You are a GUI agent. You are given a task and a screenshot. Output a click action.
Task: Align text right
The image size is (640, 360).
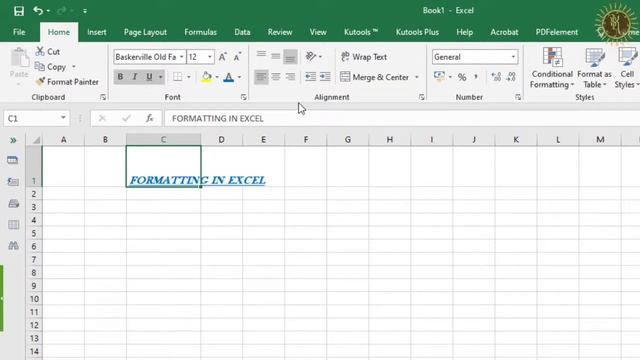(291, 77)
